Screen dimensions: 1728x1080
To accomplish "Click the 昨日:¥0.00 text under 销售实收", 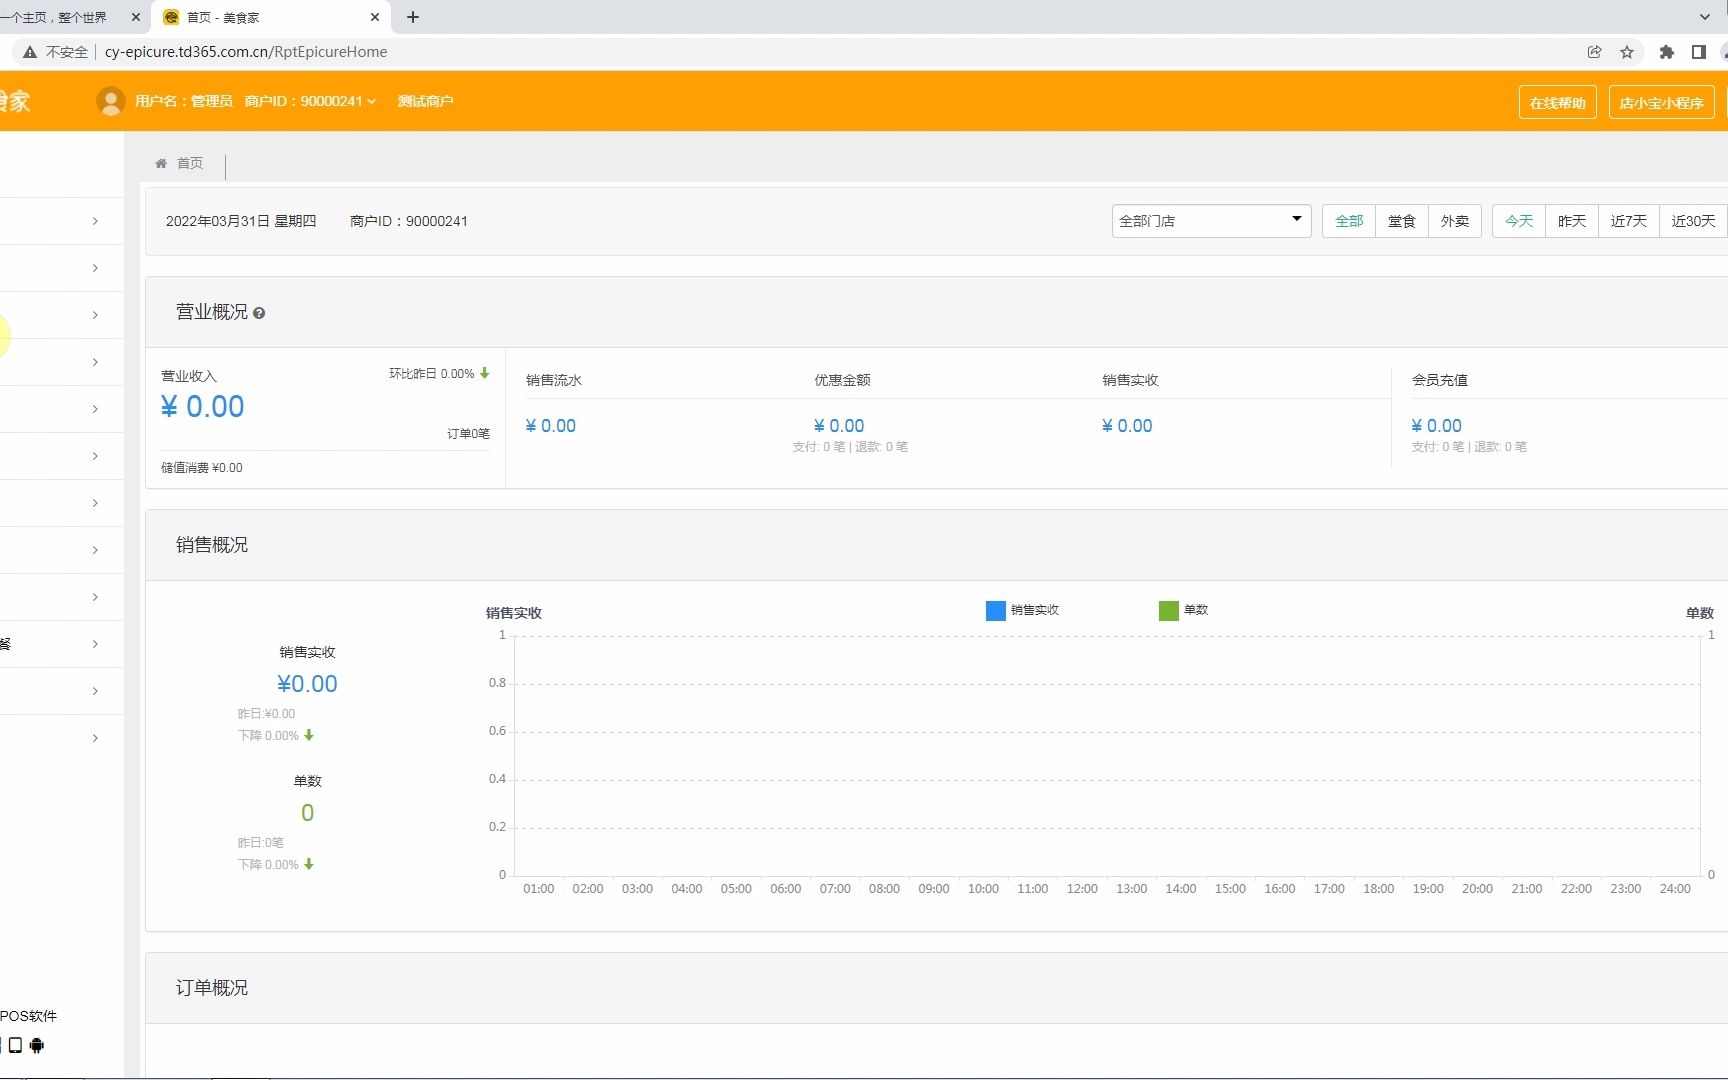I will click(x=266, y=714).
